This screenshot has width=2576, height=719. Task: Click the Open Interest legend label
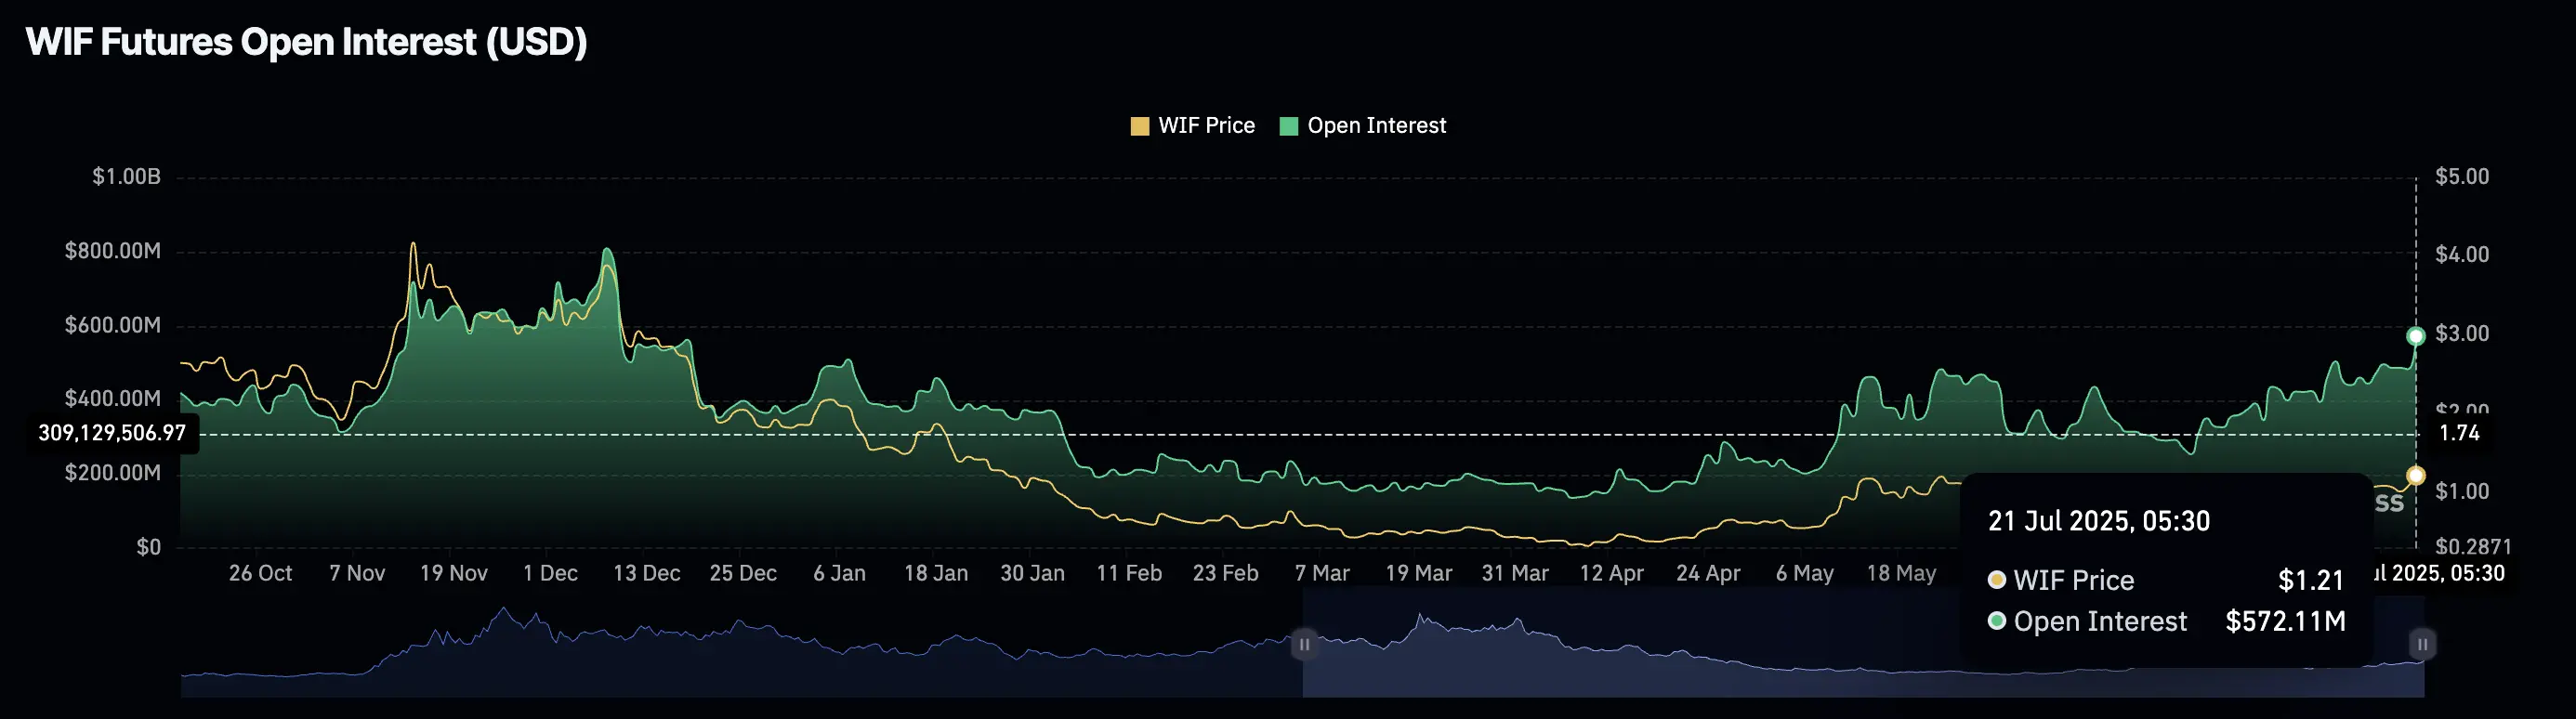(x=1376, y=126)
